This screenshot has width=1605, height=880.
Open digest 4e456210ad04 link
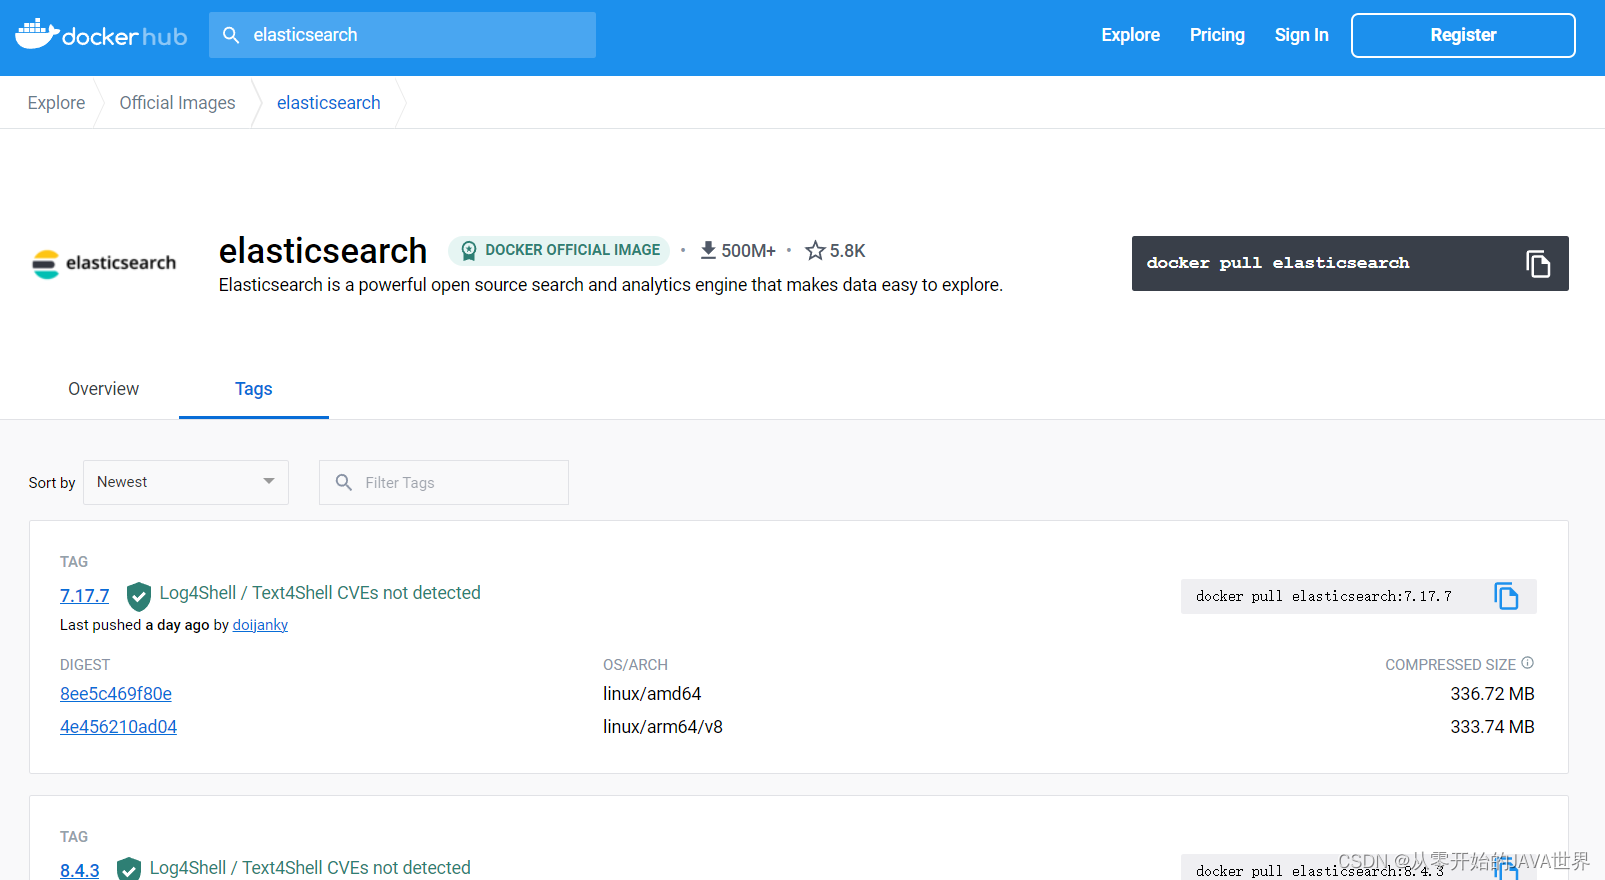tap(118, 727)
